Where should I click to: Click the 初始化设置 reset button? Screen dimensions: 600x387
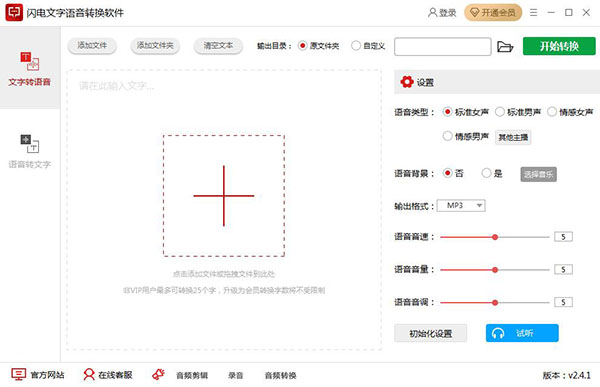tap(430, 333)
